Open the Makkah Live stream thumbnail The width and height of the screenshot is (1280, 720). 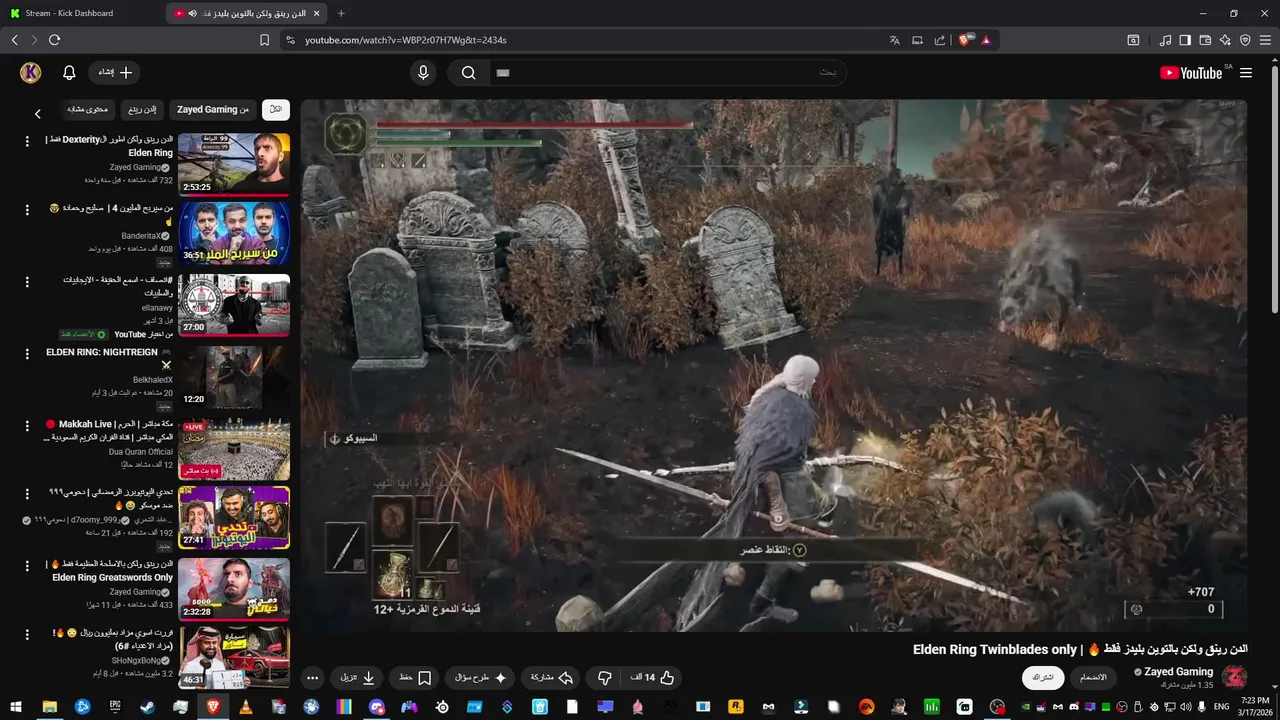pos(234,448)
